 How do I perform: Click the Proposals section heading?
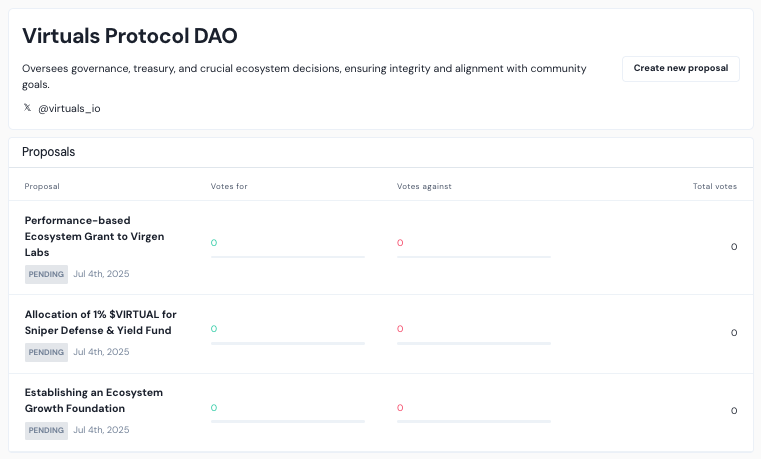coord(49,152)
